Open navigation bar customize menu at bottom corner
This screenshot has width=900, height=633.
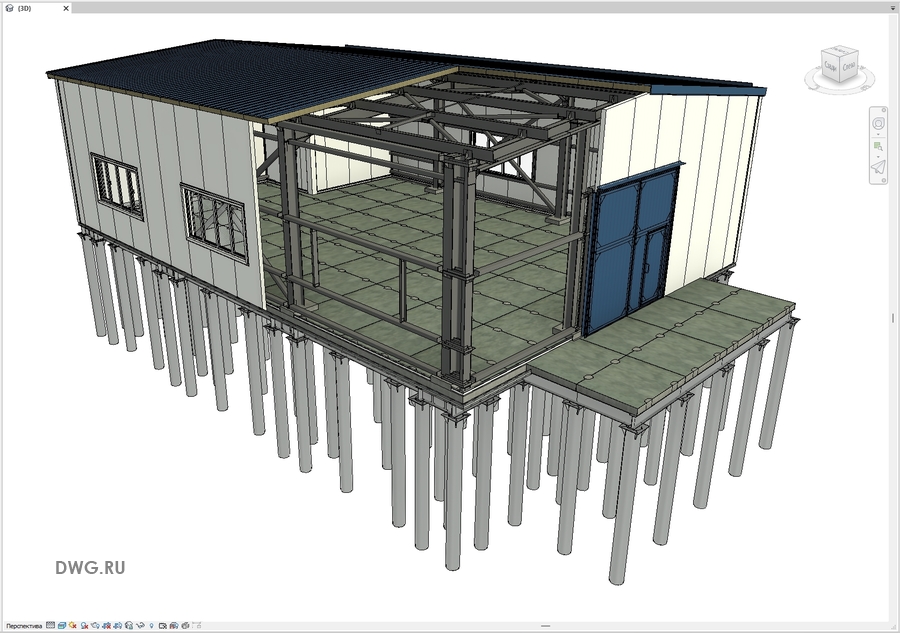pos(884,182)
